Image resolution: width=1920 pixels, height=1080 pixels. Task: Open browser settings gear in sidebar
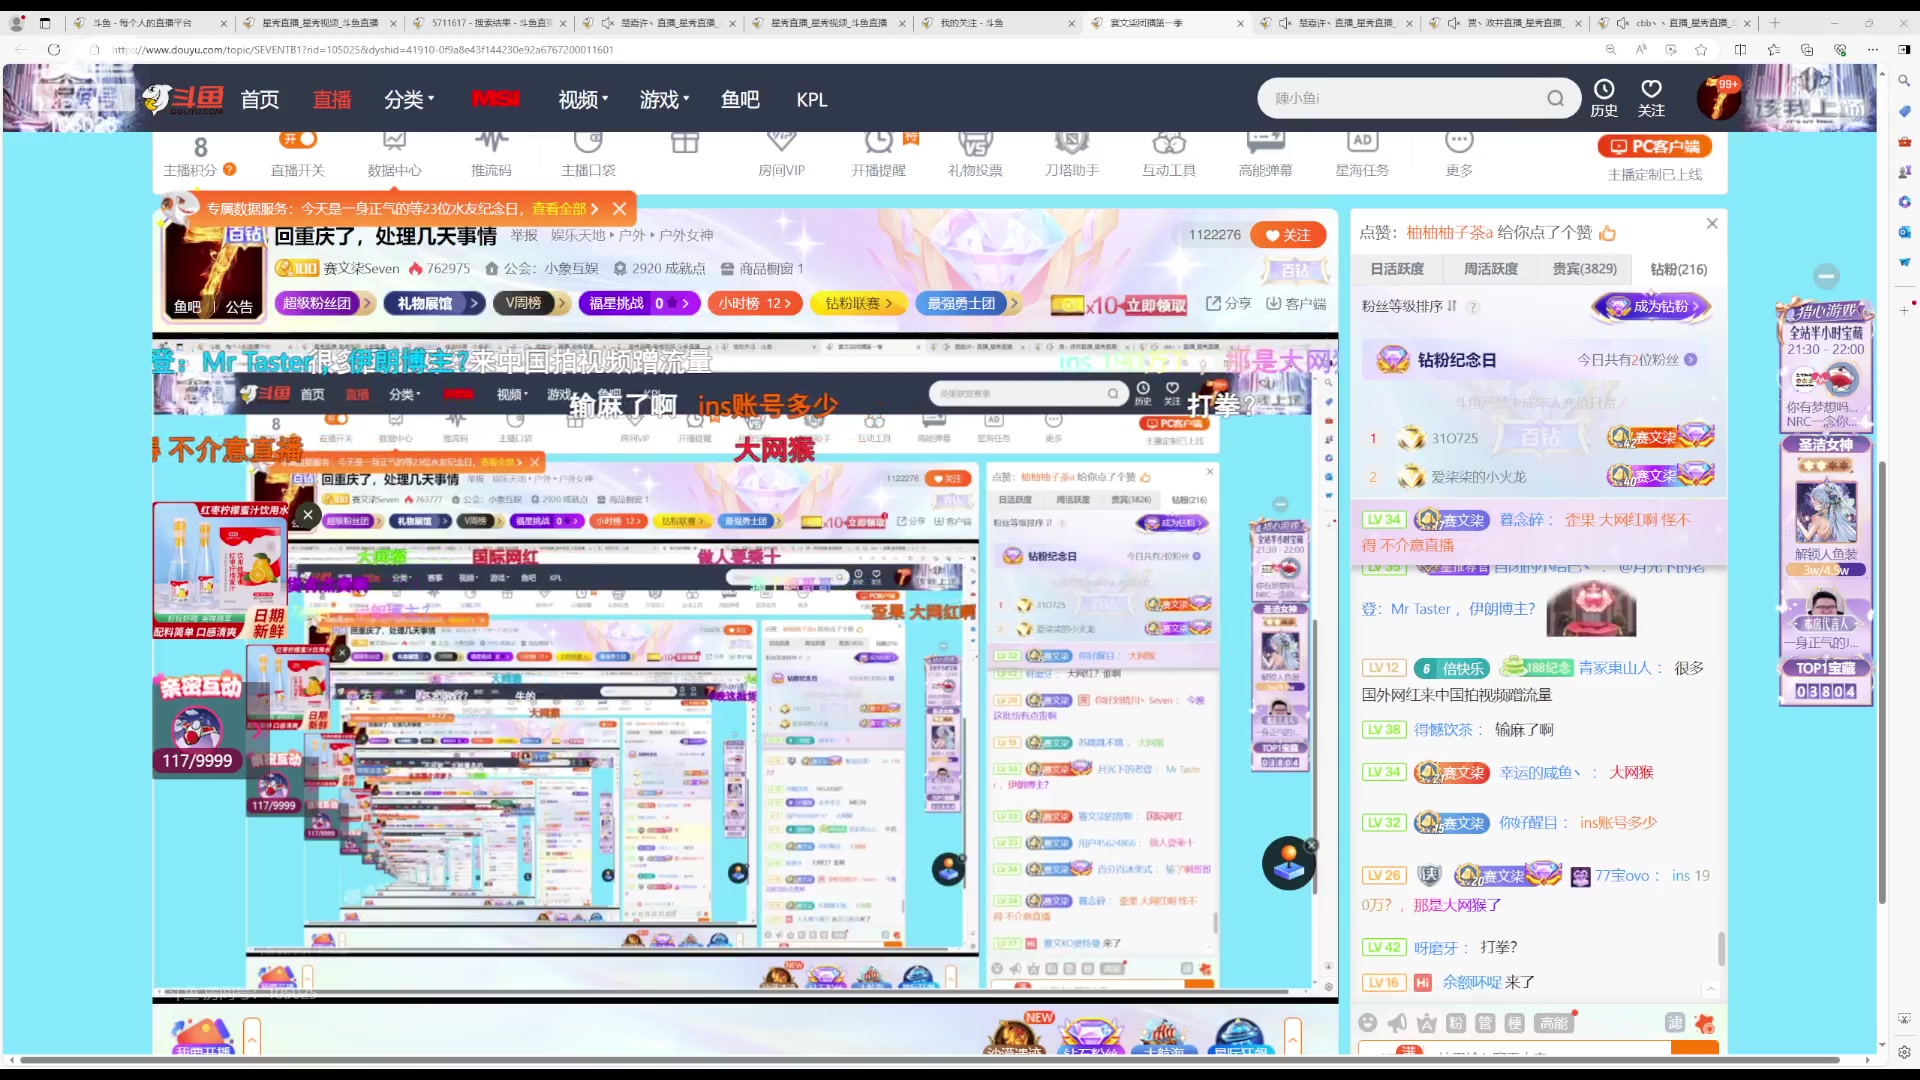tap(1905, 1053)
